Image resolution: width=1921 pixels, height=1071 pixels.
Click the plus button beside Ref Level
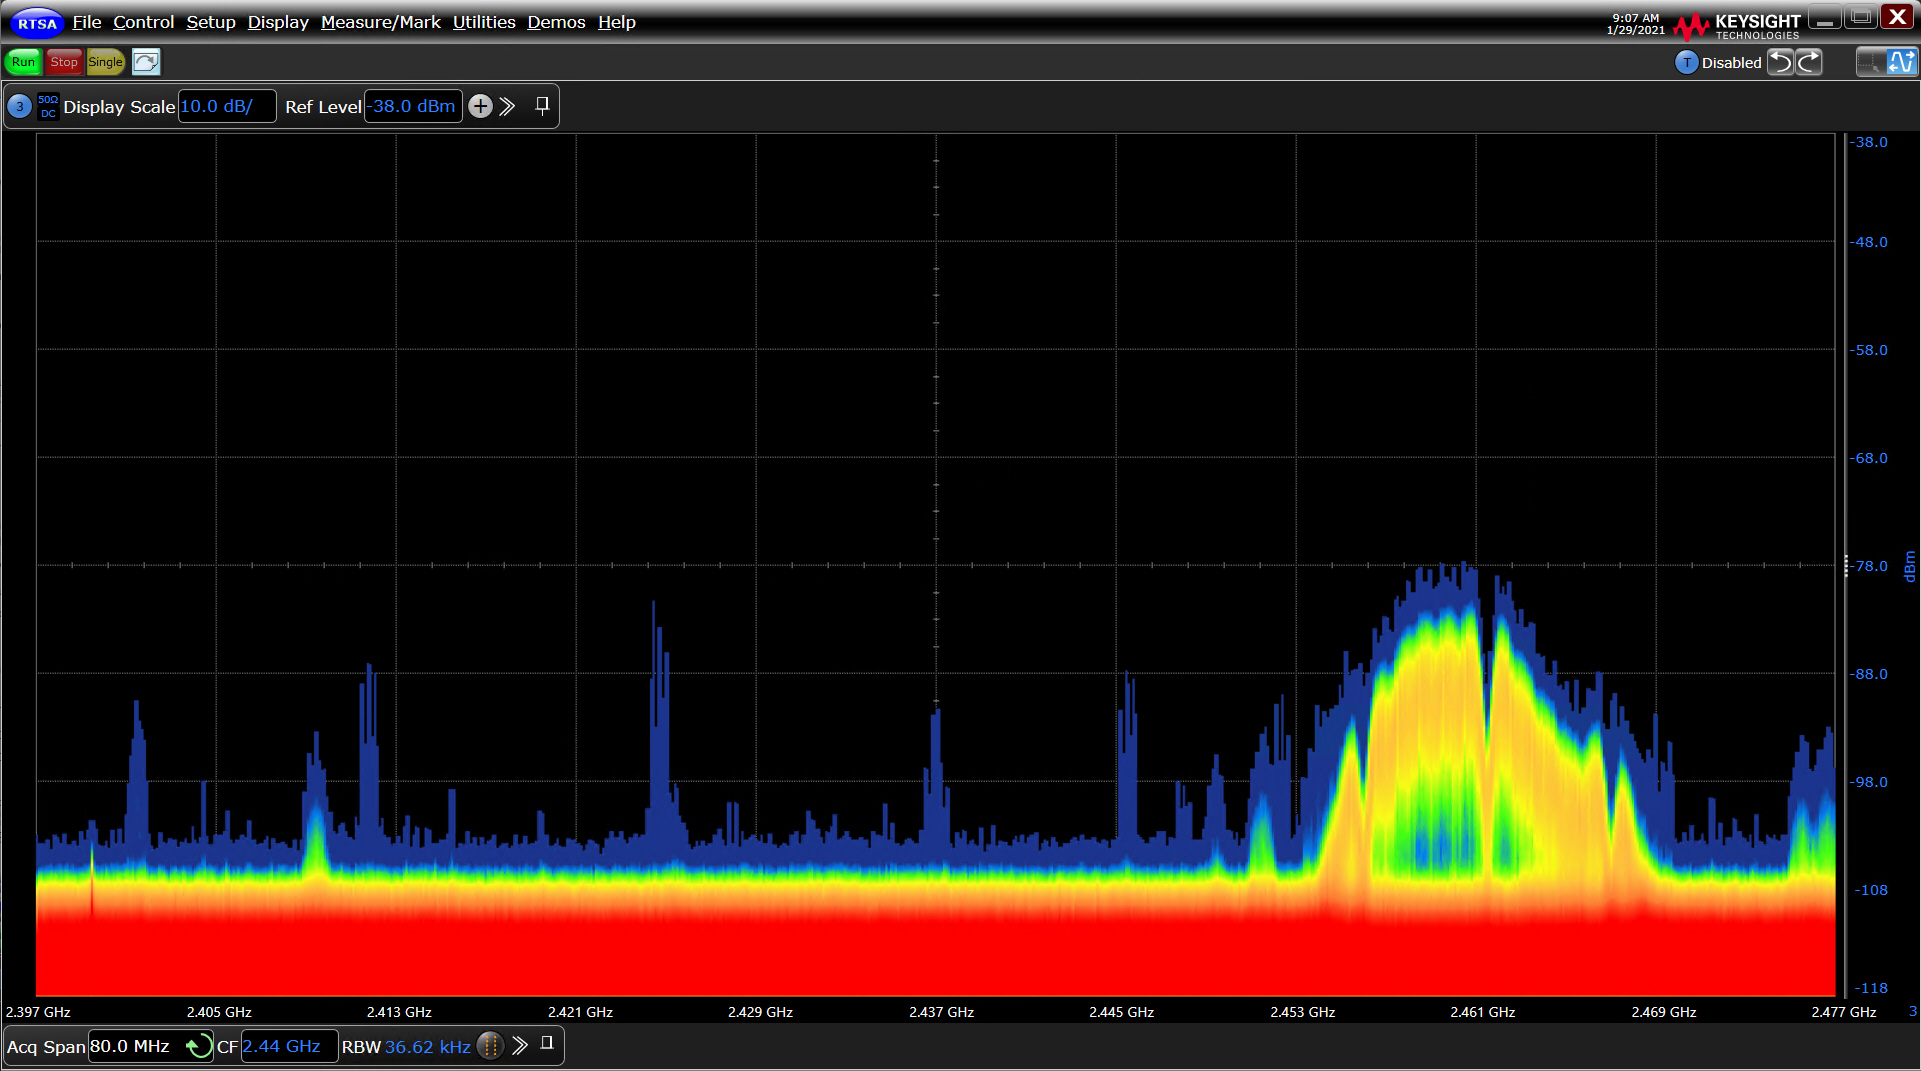[481, 106]
